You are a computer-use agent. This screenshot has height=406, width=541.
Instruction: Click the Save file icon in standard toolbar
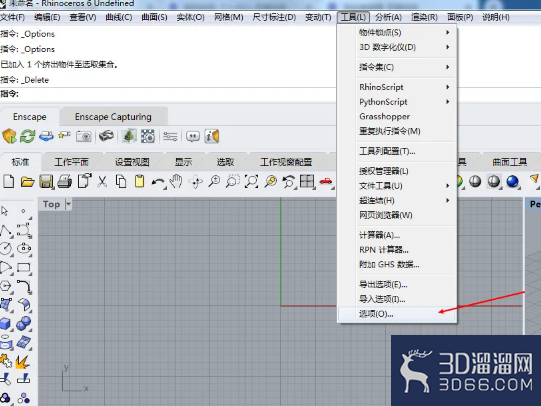pyautogui.click(x=46, y=181)
